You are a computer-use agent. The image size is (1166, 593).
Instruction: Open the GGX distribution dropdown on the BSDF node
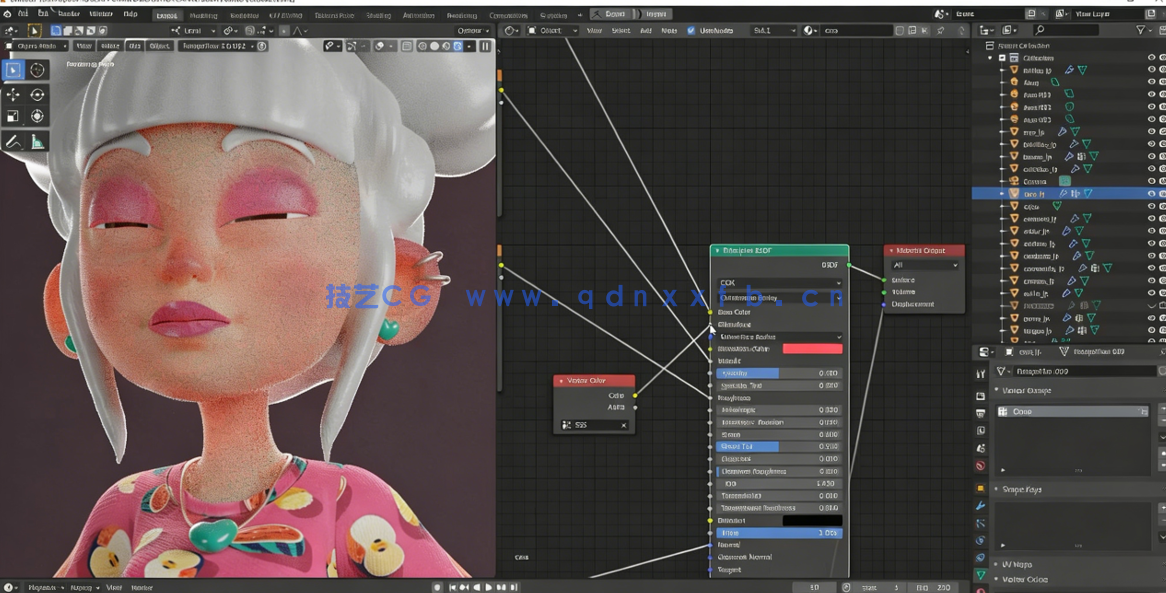pos(780,282)
